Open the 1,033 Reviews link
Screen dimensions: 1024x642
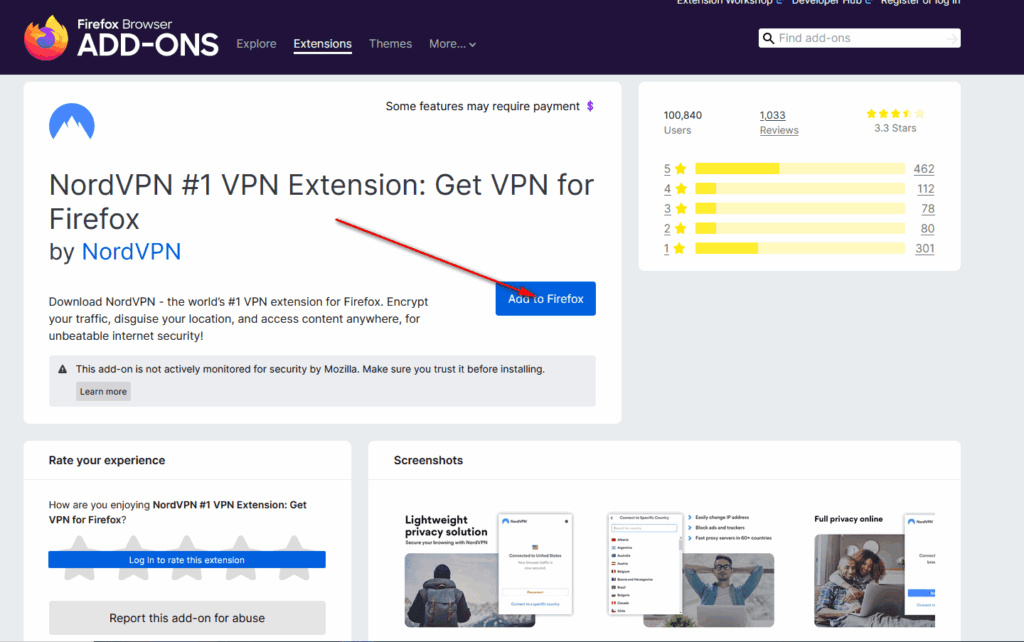point(773,115)
